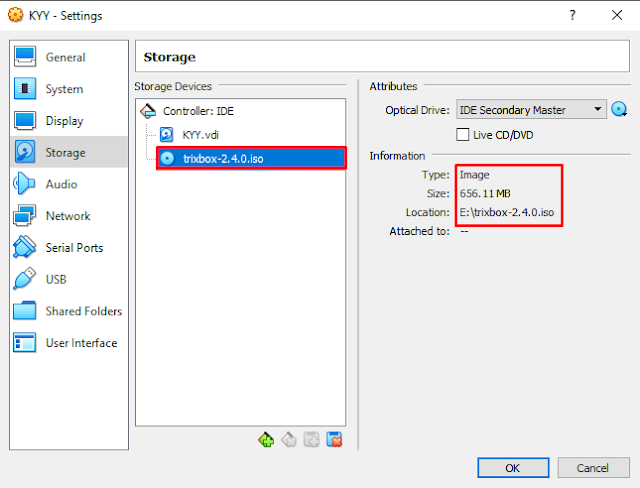
Task: Close the KYY Settings dialog
Action: 617,16
